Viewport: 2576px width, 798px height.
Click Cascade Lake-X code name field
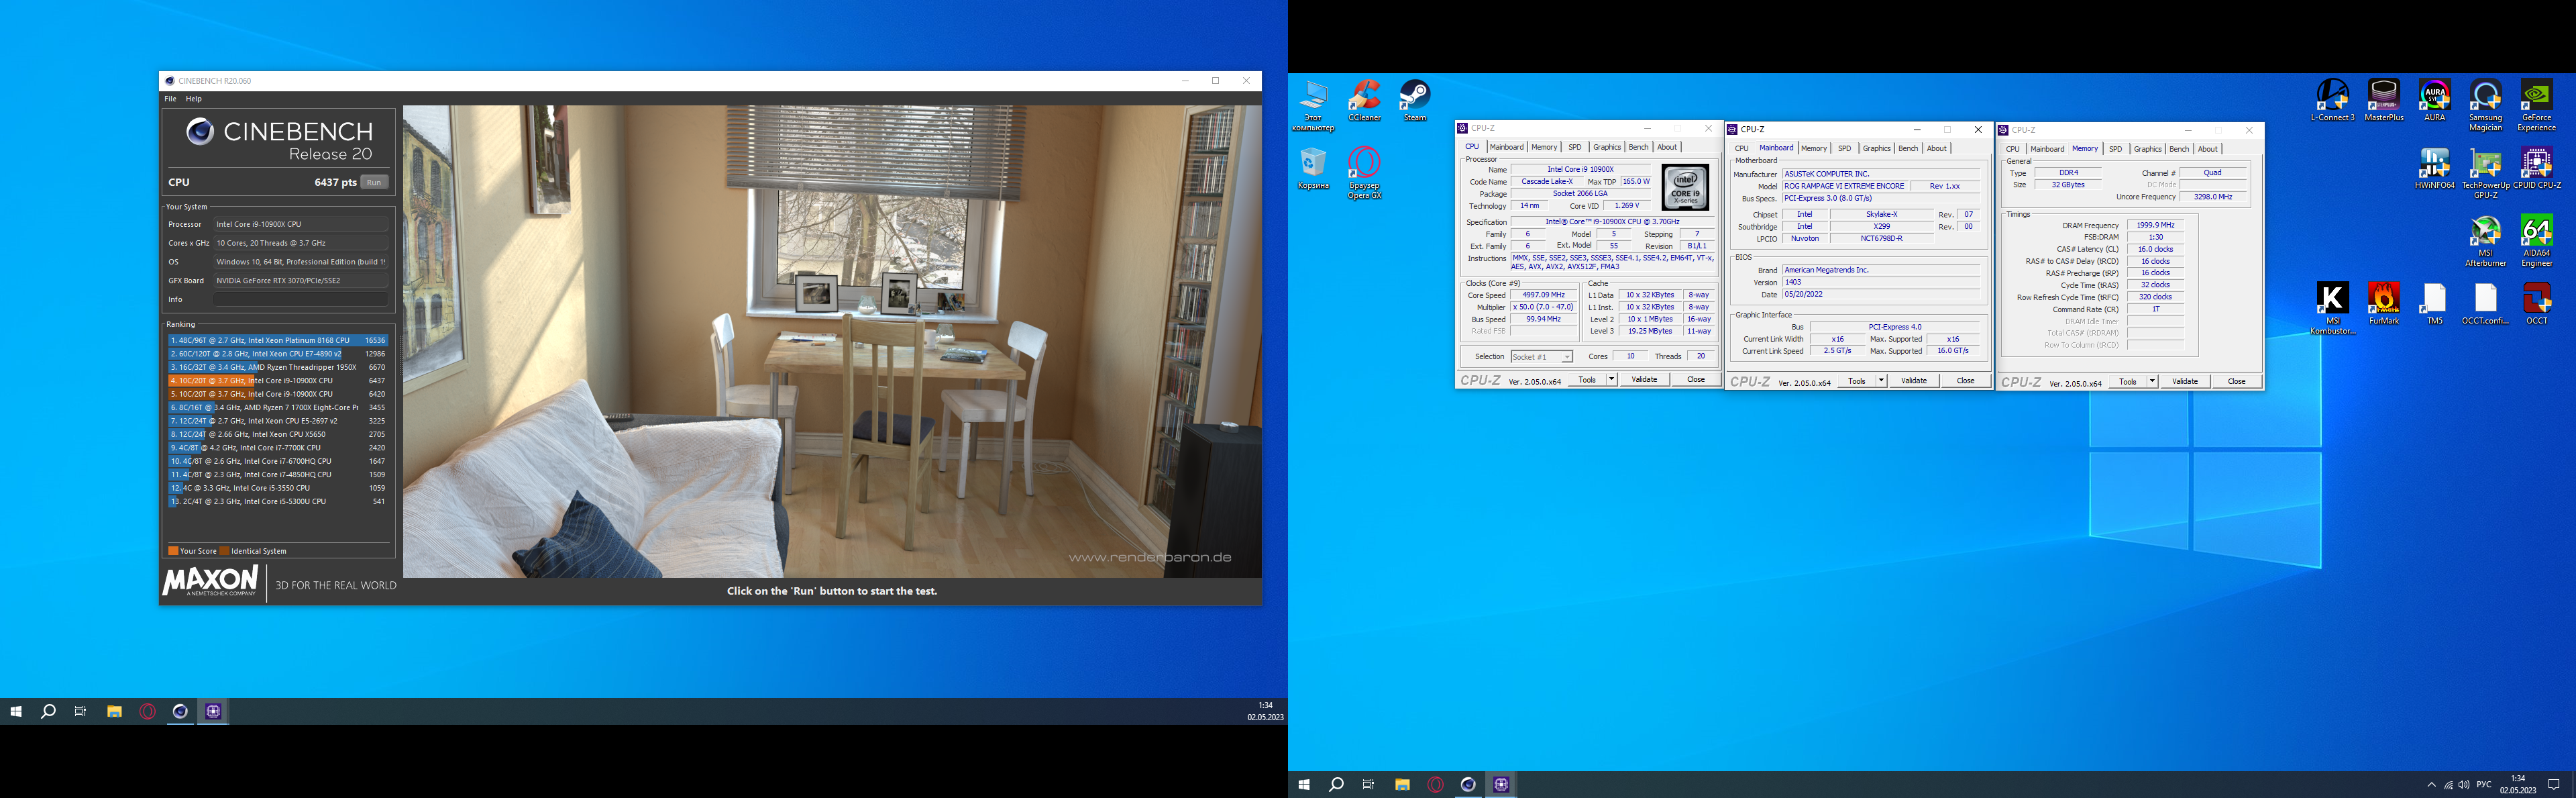pos(1546,182)
